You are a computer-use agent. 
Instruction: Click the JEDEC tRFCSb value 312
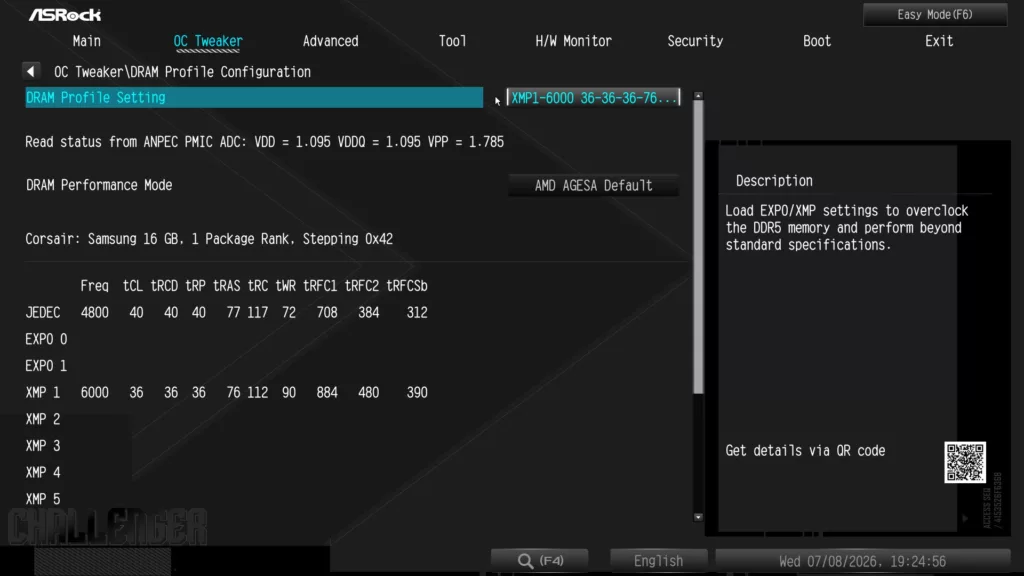(417, 313)
